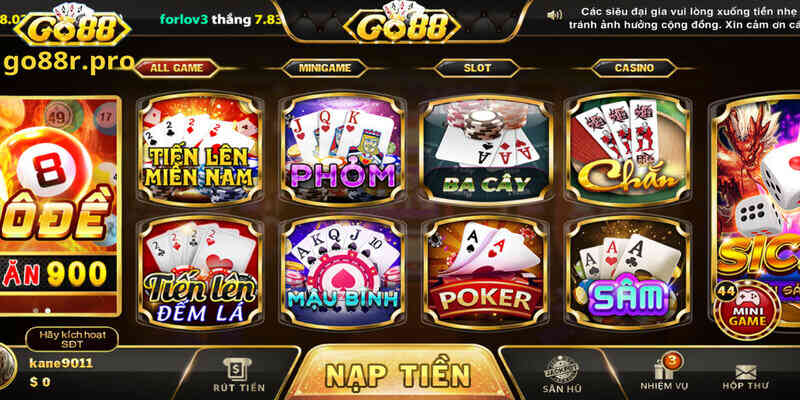Click the Lô Đề banner thumbnail
The image size is (800, 400).
[60, 206]
